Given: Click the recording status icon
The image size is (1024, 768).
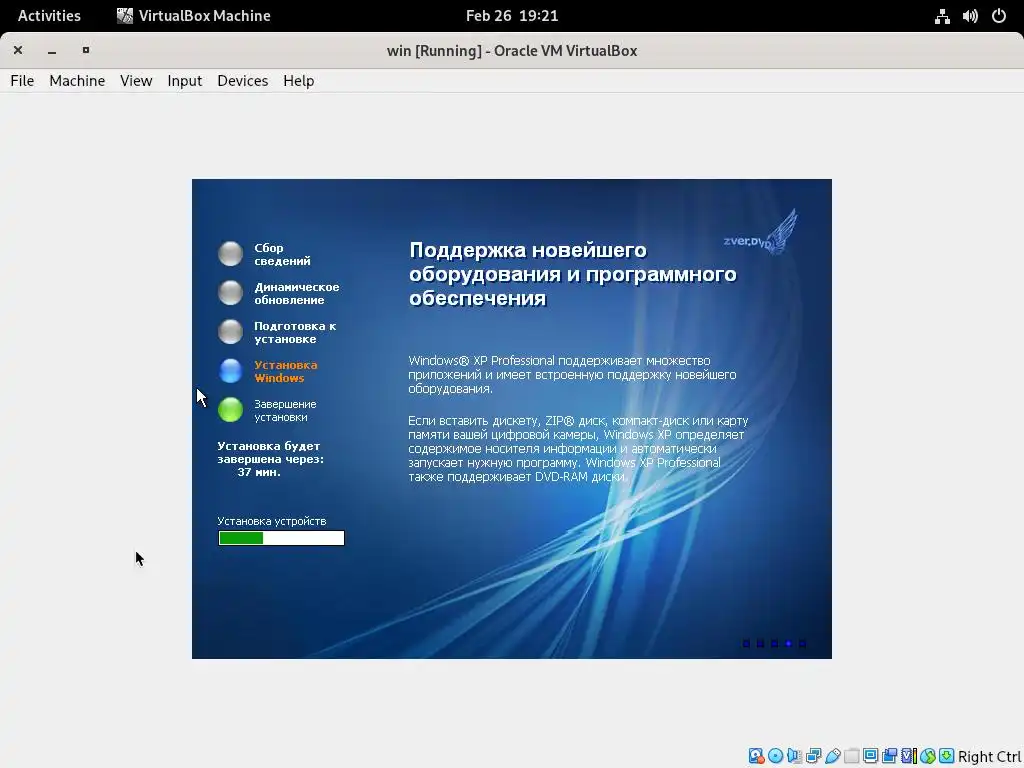Looking at the screenshot, I should [x=889, y=756].
